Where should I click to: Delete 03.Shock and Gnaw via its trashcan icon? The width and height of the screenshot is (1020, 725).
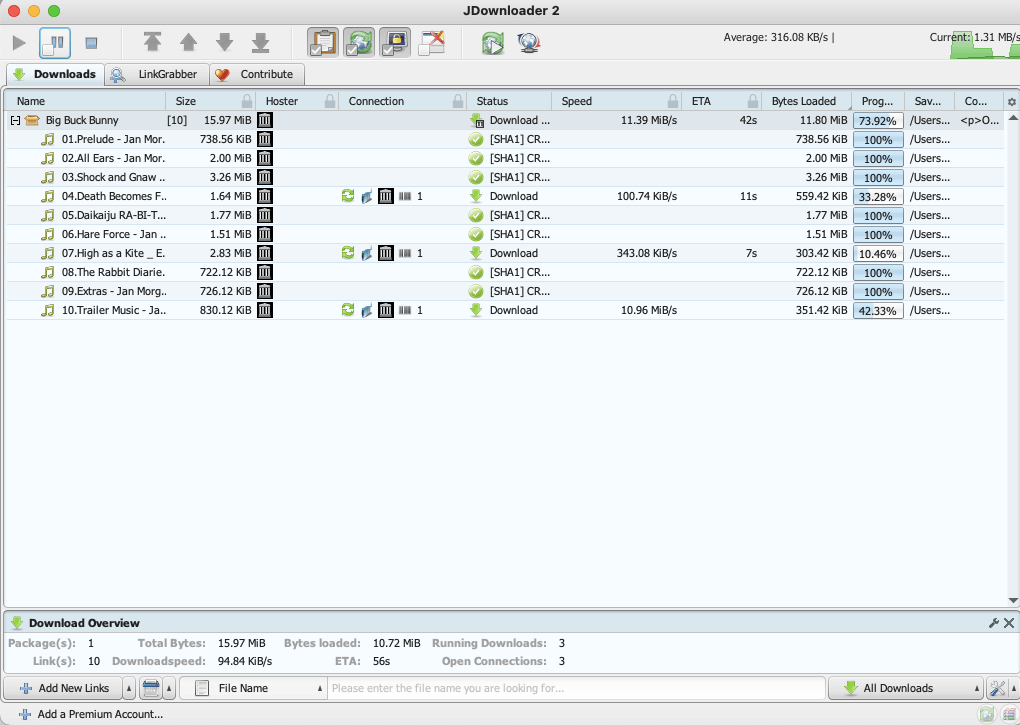pyautogui.click(x=264, y=177)
